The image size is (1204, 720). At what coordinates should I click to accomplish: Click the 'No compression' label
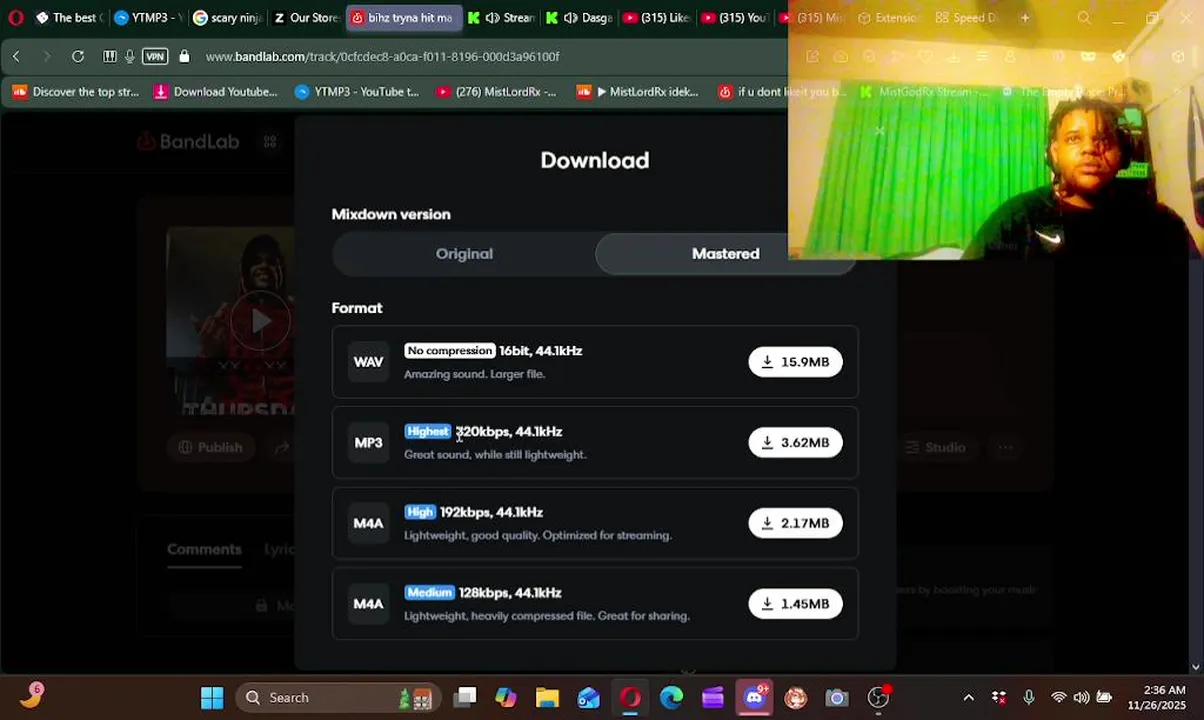click(450, 351)
